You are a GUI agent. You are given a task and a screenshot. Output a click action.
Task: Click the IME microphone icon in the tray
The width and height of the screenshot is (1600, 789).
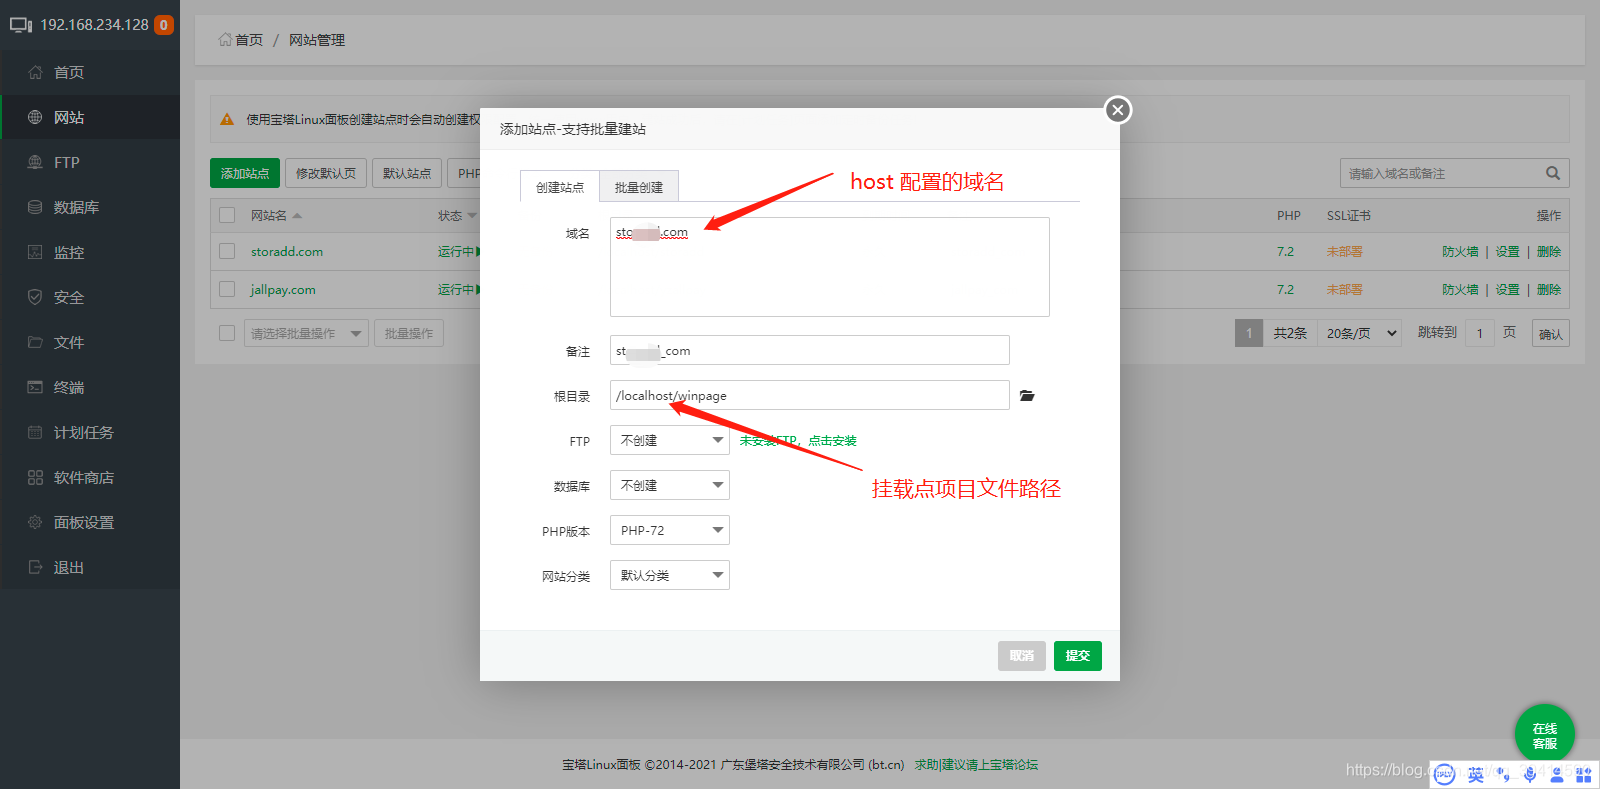click(x=1530, y=775)
